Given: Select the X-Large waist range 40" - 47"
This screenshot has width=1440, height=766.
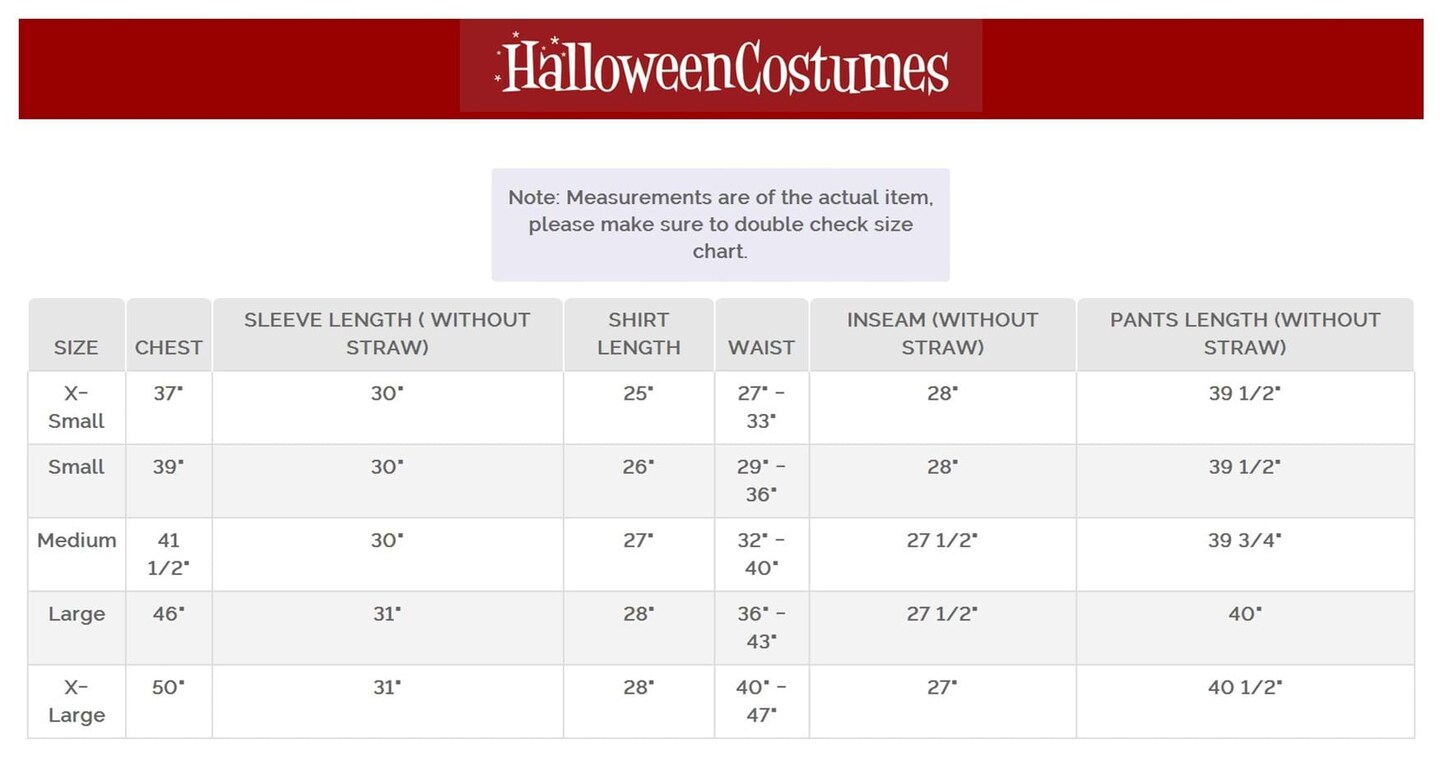Looking at the screenshot, I should [x=761, y=701].
